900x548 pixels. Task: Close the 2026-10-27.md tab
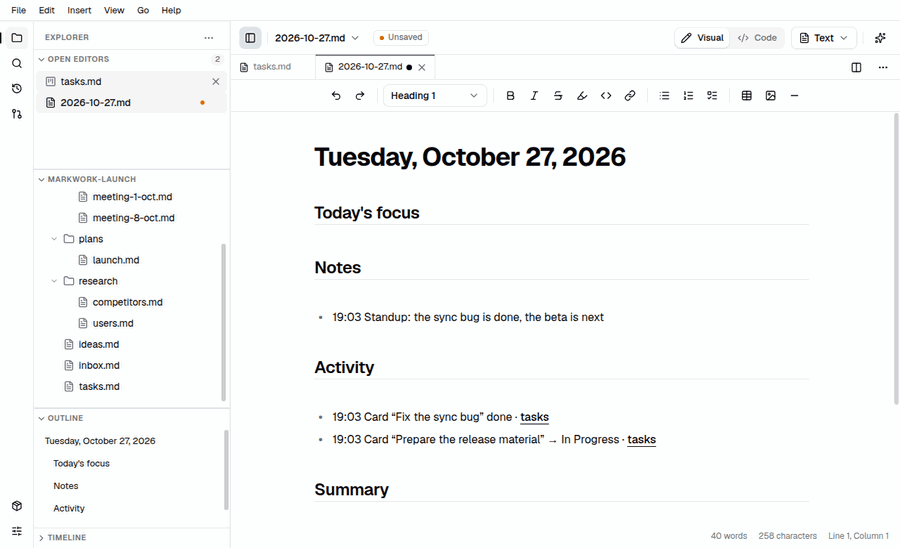[422, 67]
